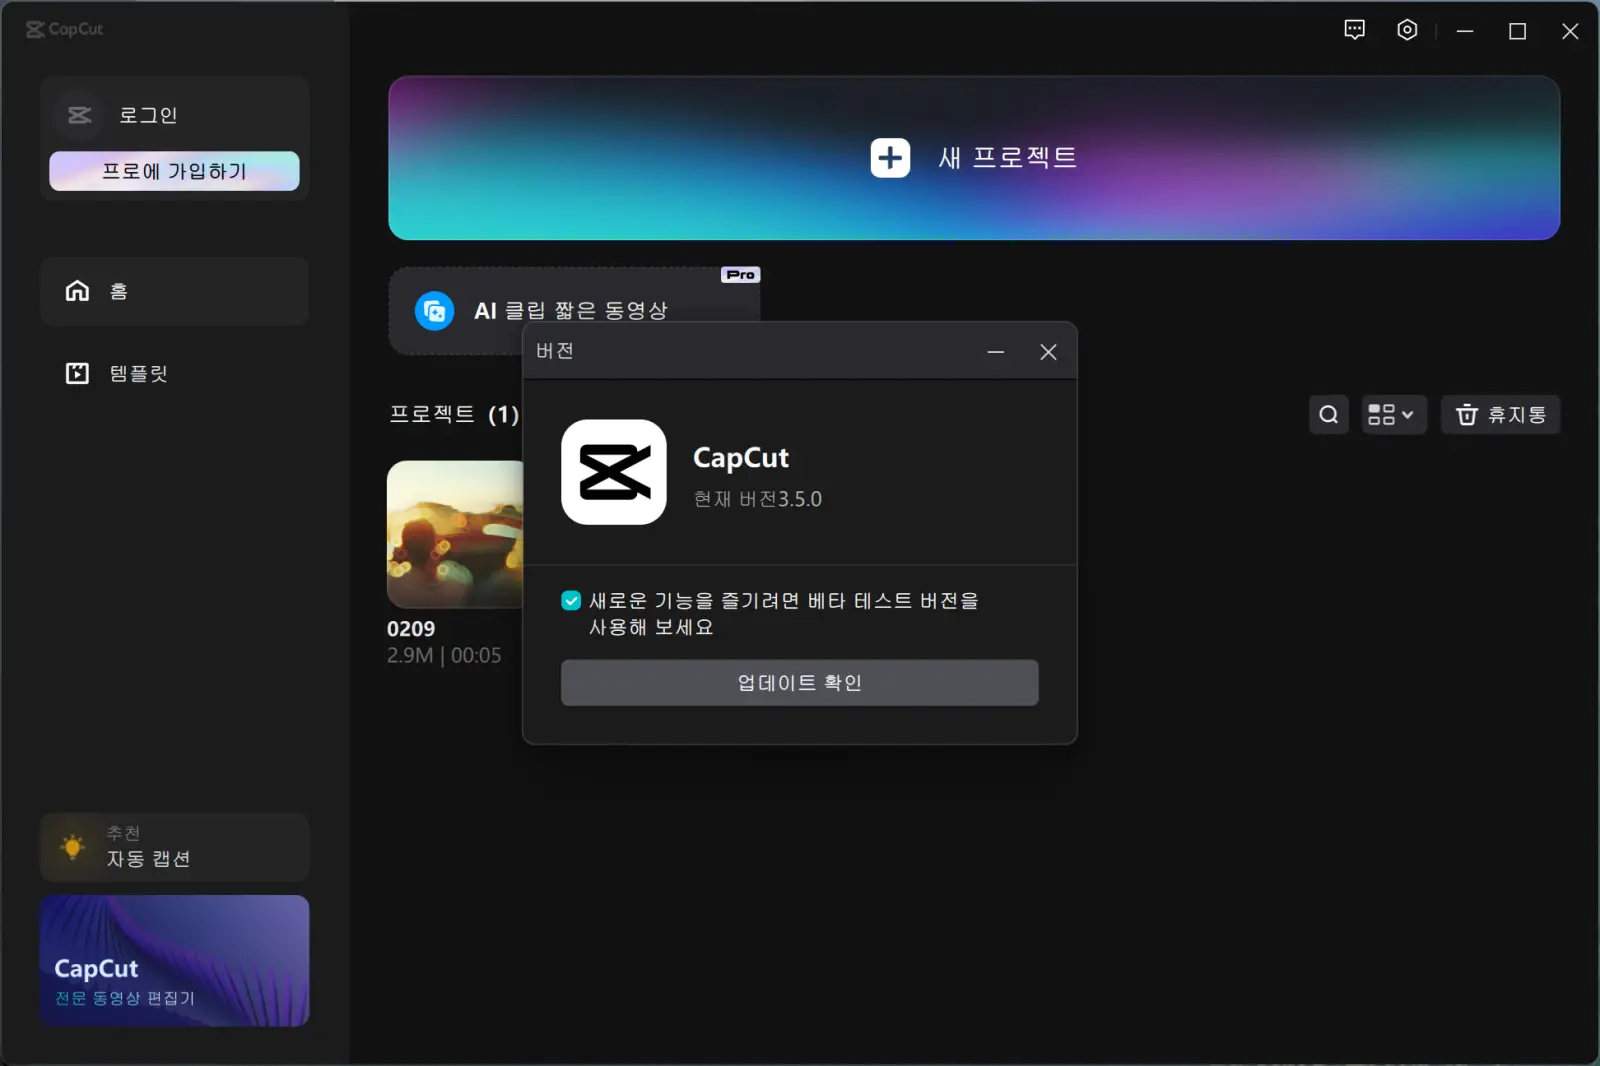The width and height of the screenshot is (1600, 1066).
Task: Open the grid view layout dropdown
Action: (x=1393, y=414)
